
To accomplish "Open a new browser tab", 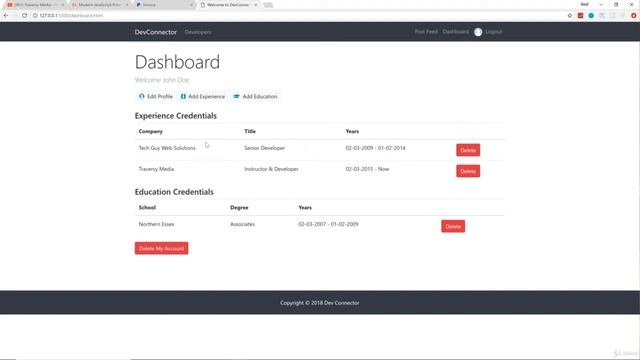I will (268, 5).
